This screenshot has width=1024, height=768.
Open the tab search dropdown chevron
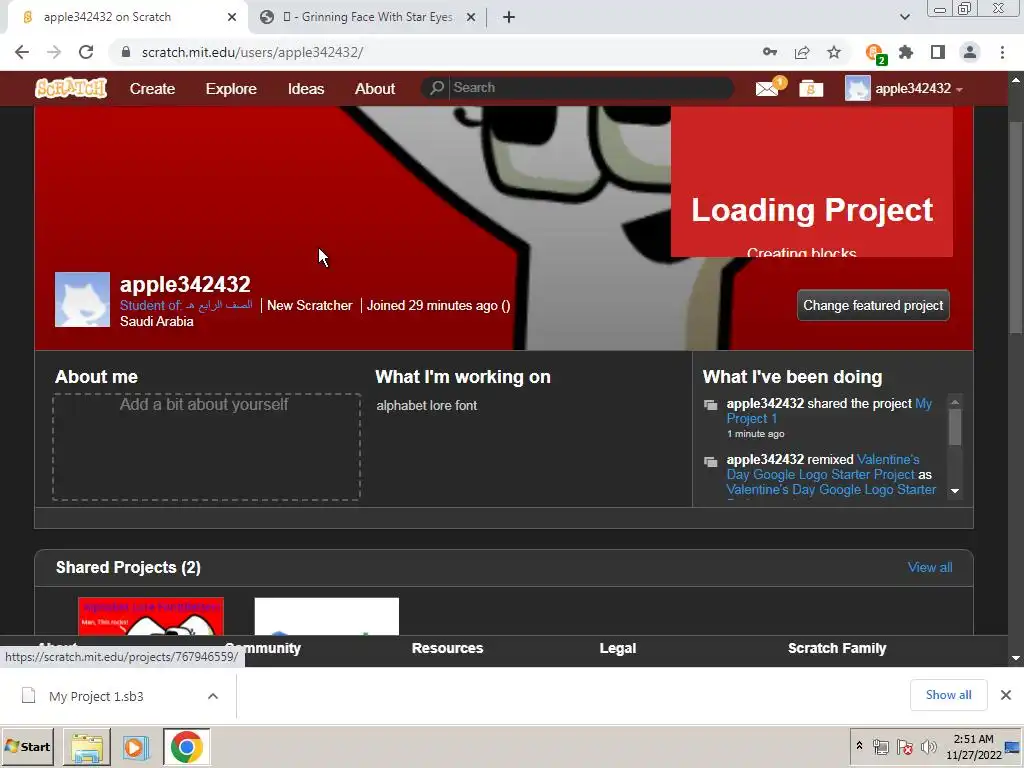tap(904, 17)
